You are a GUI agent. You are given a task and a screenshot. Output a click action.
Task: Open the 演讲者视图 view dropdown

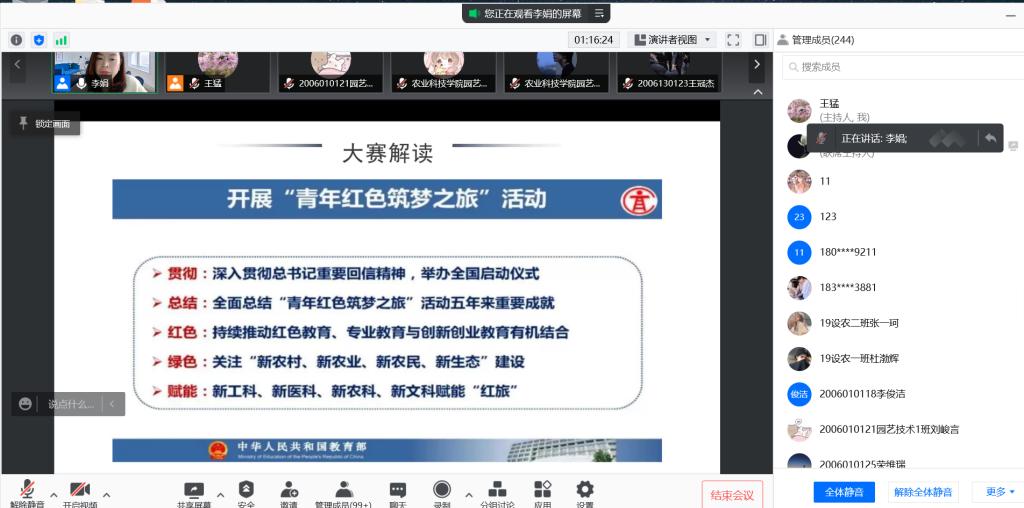click(x=672, y=40)
